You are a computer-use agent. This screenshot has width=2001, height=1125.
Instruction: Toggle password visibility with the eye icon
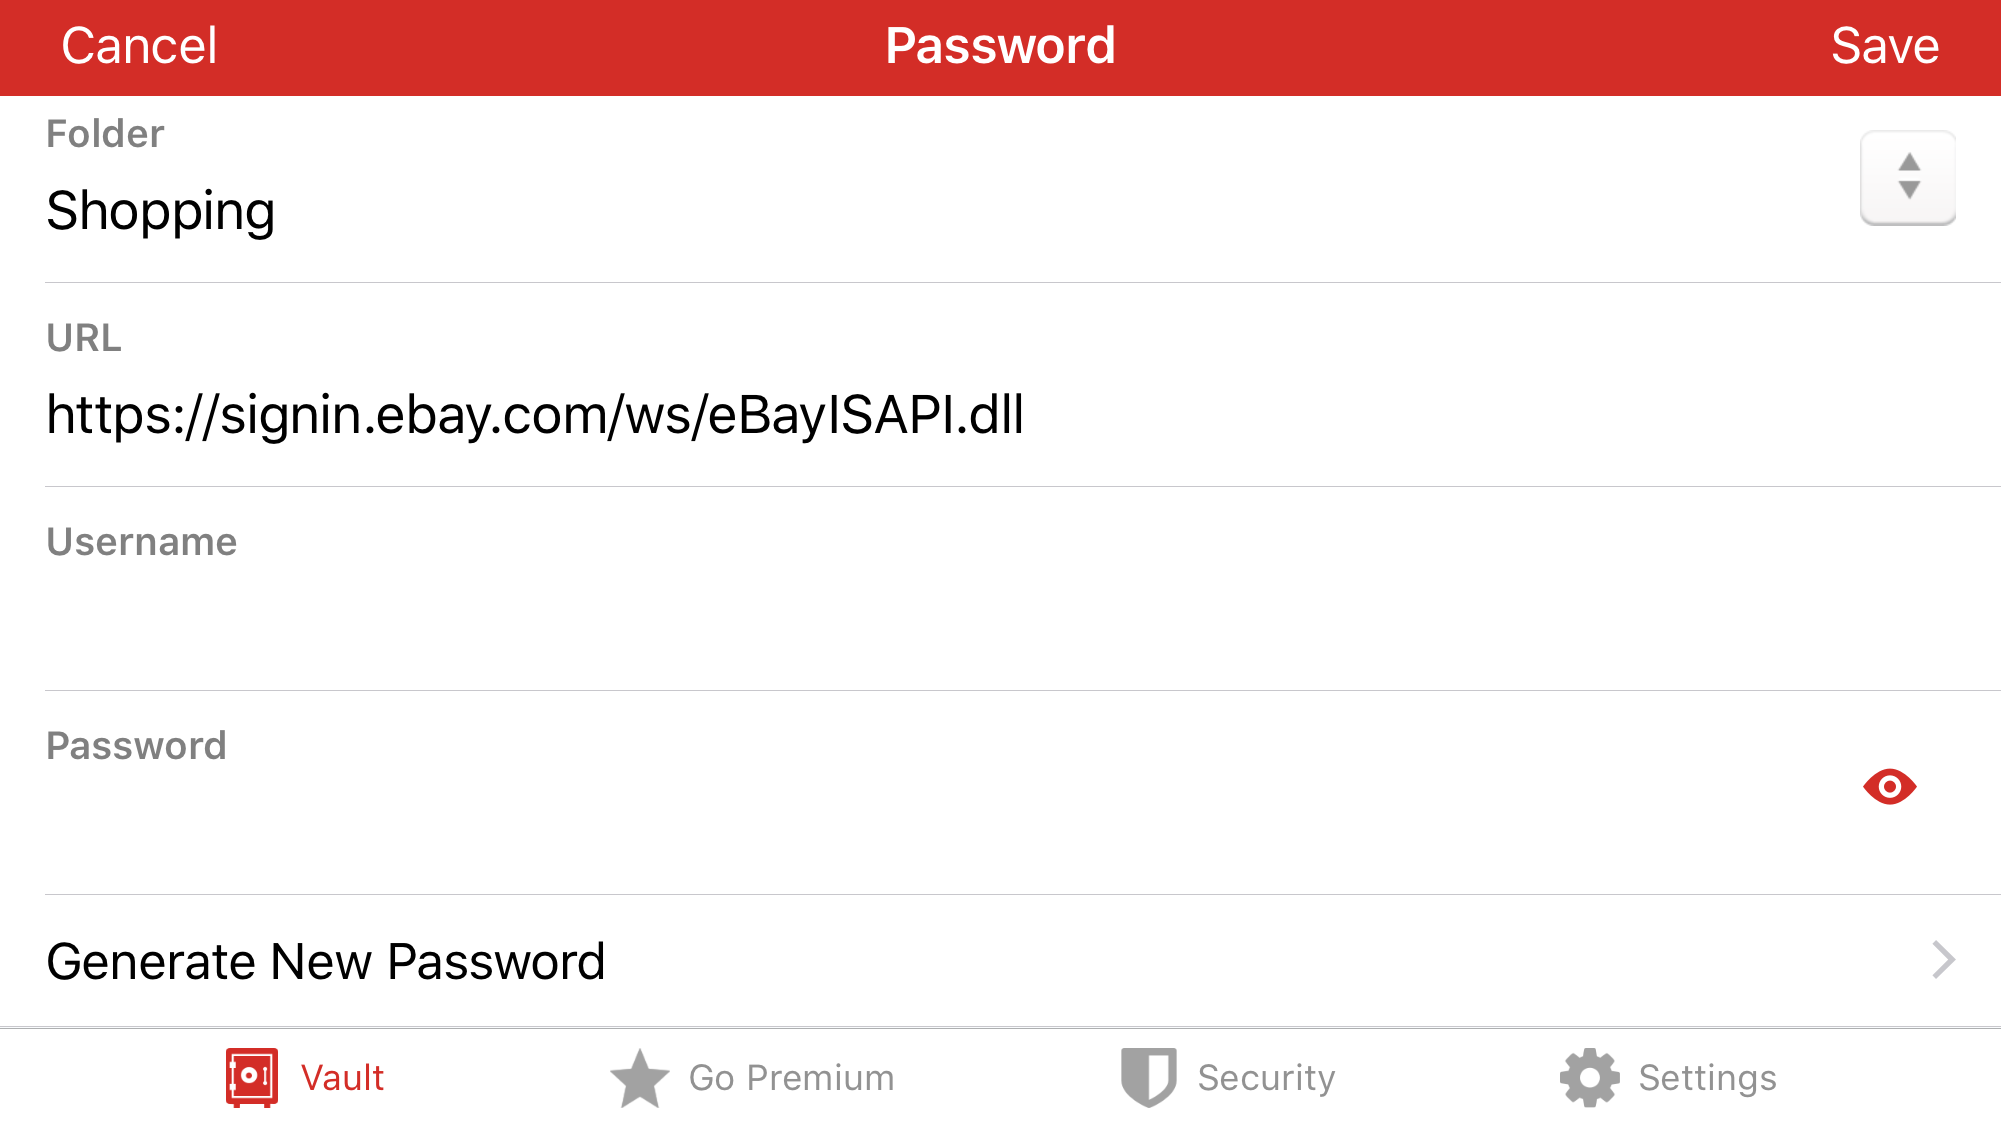coord(1889,787)
